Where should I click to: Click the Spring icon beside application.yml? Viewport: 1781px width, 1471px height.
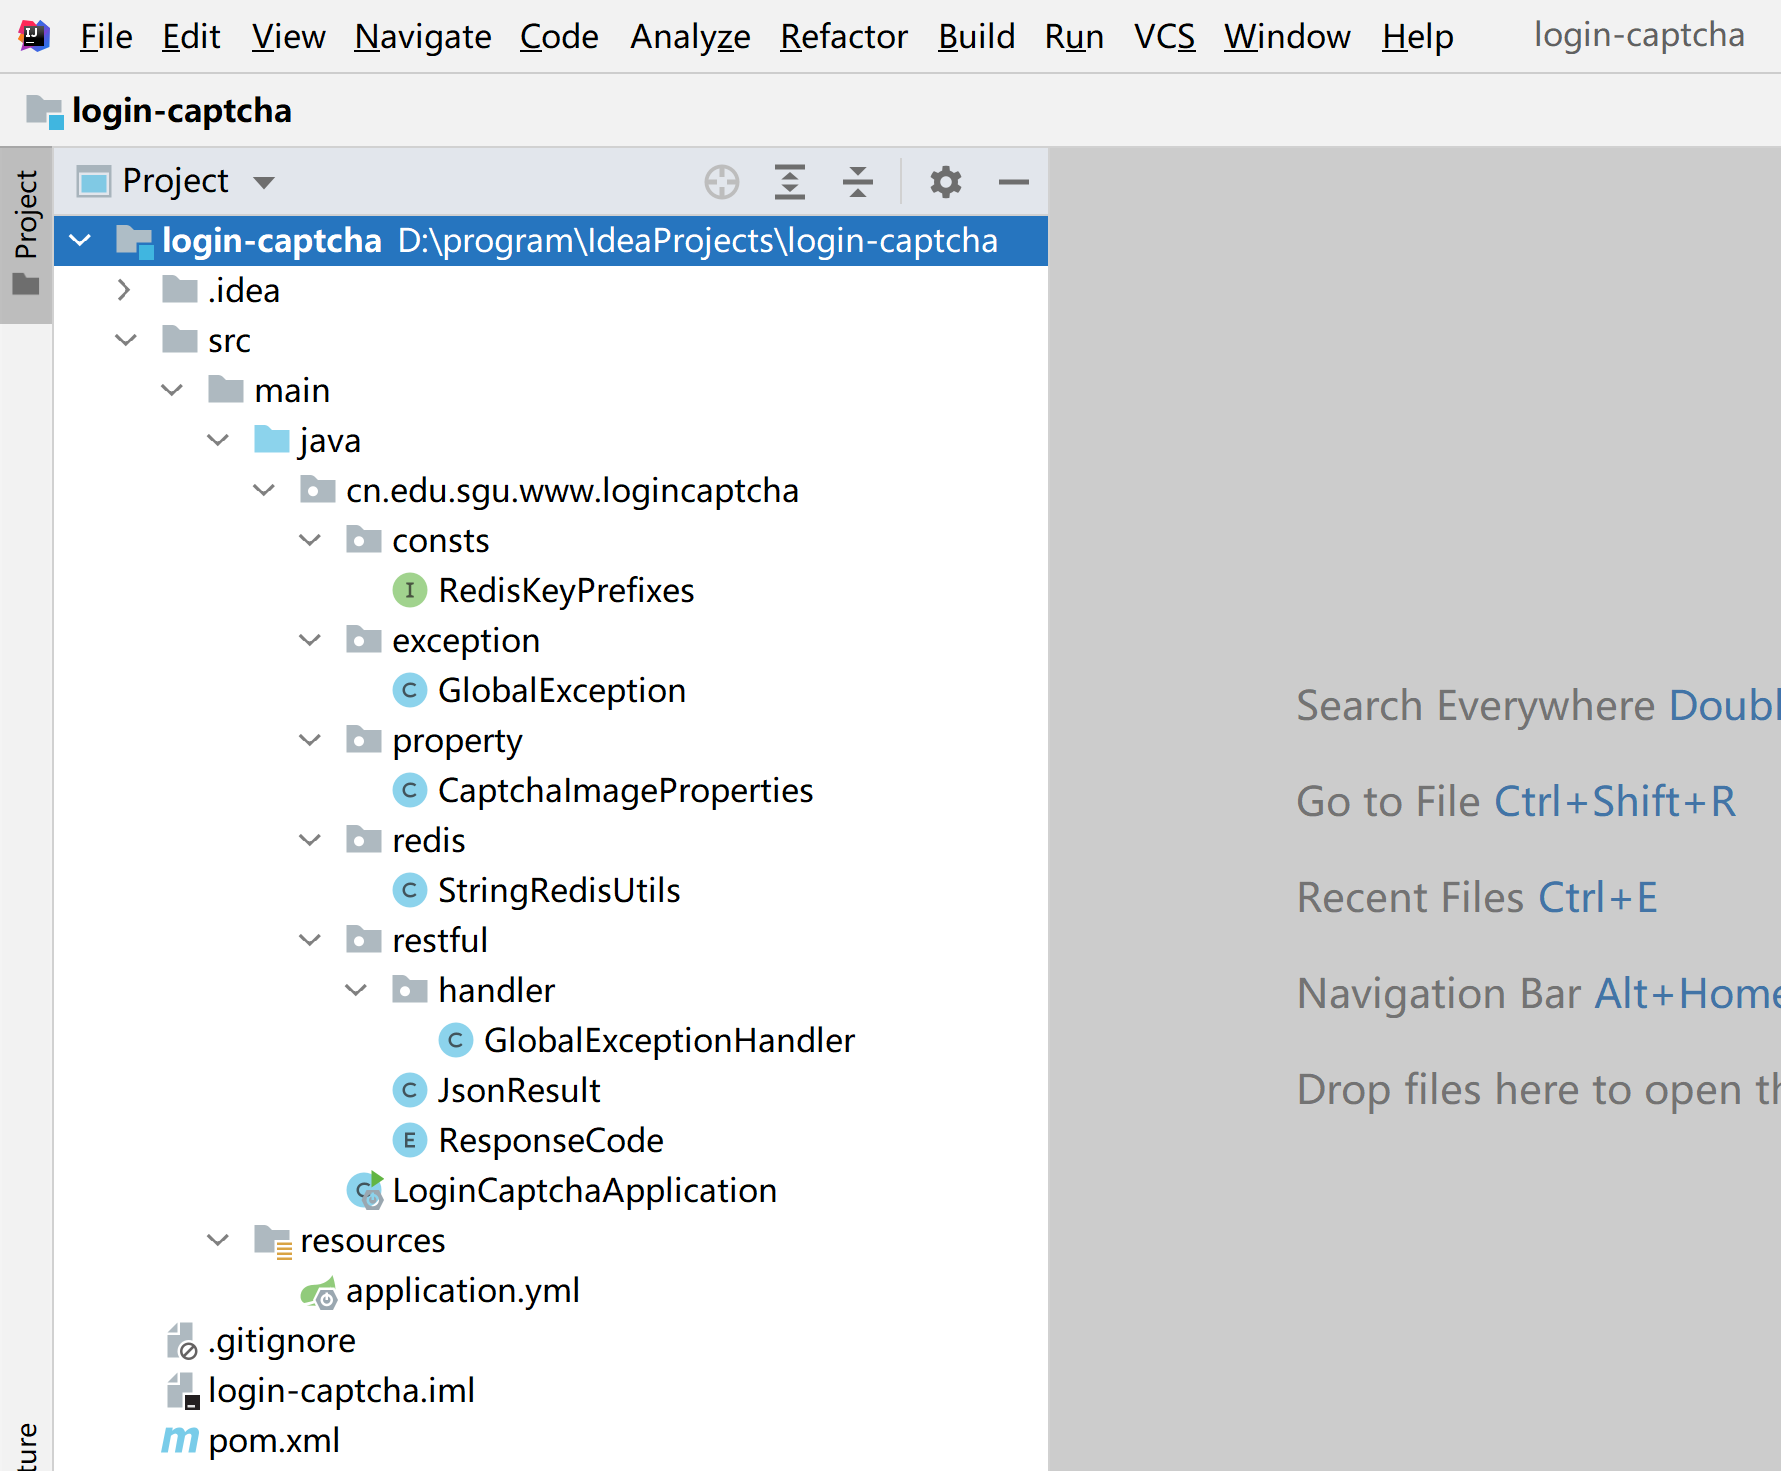320,1290
